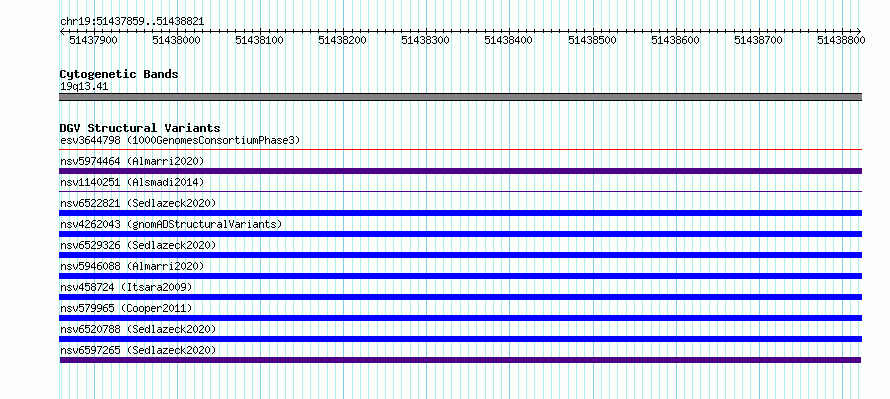Click the 51438500 ruler tick label
Viewport: 890px width, 399px height.
tap(592, 40)
